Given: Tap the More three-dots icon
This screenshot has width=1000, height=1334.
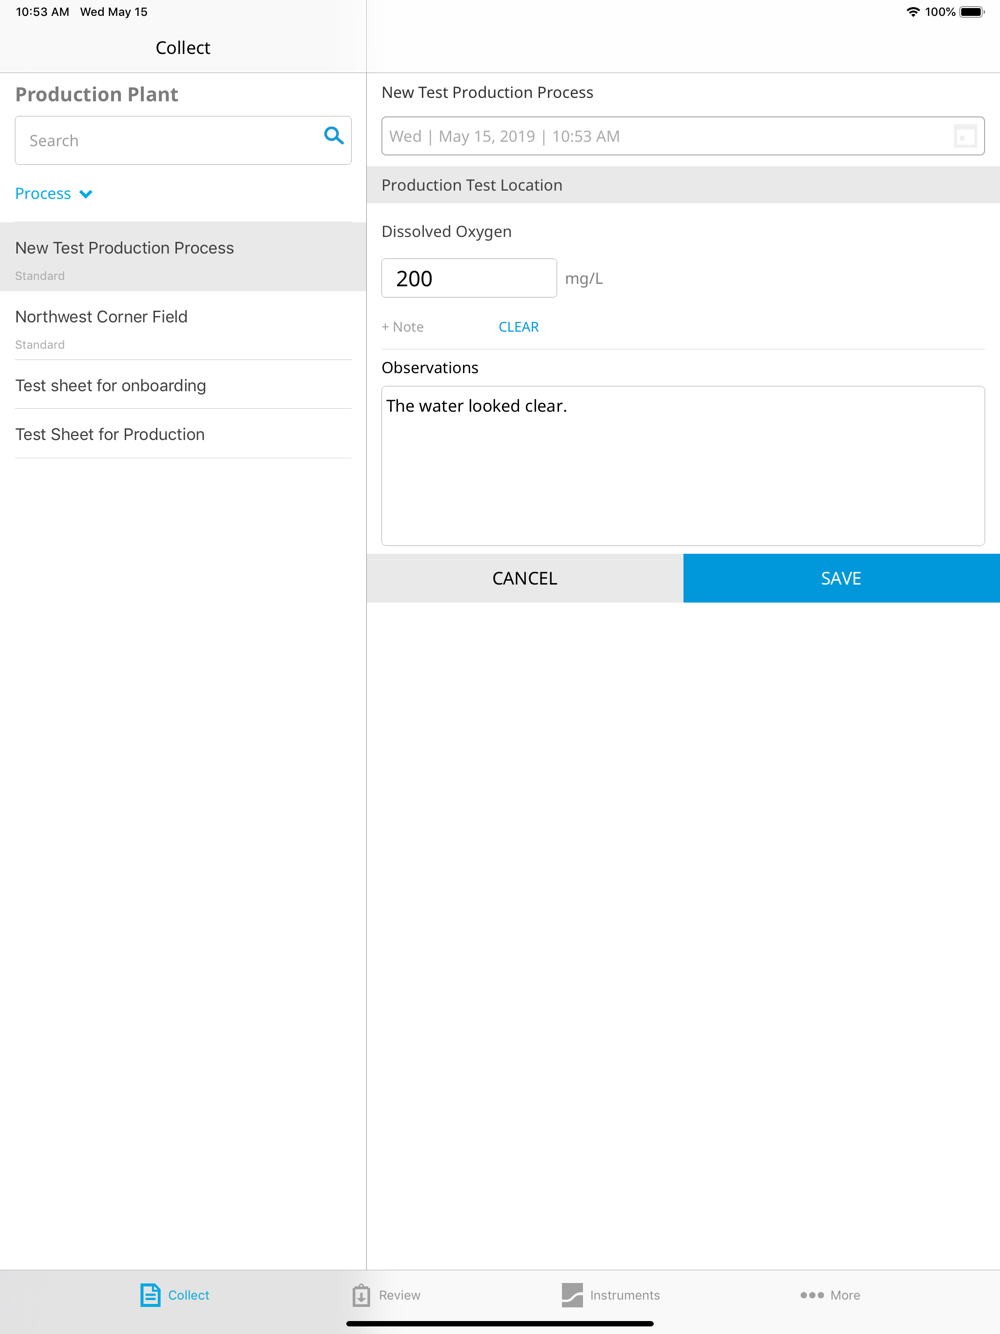Looking at the screenshot, I should 812,1295.
